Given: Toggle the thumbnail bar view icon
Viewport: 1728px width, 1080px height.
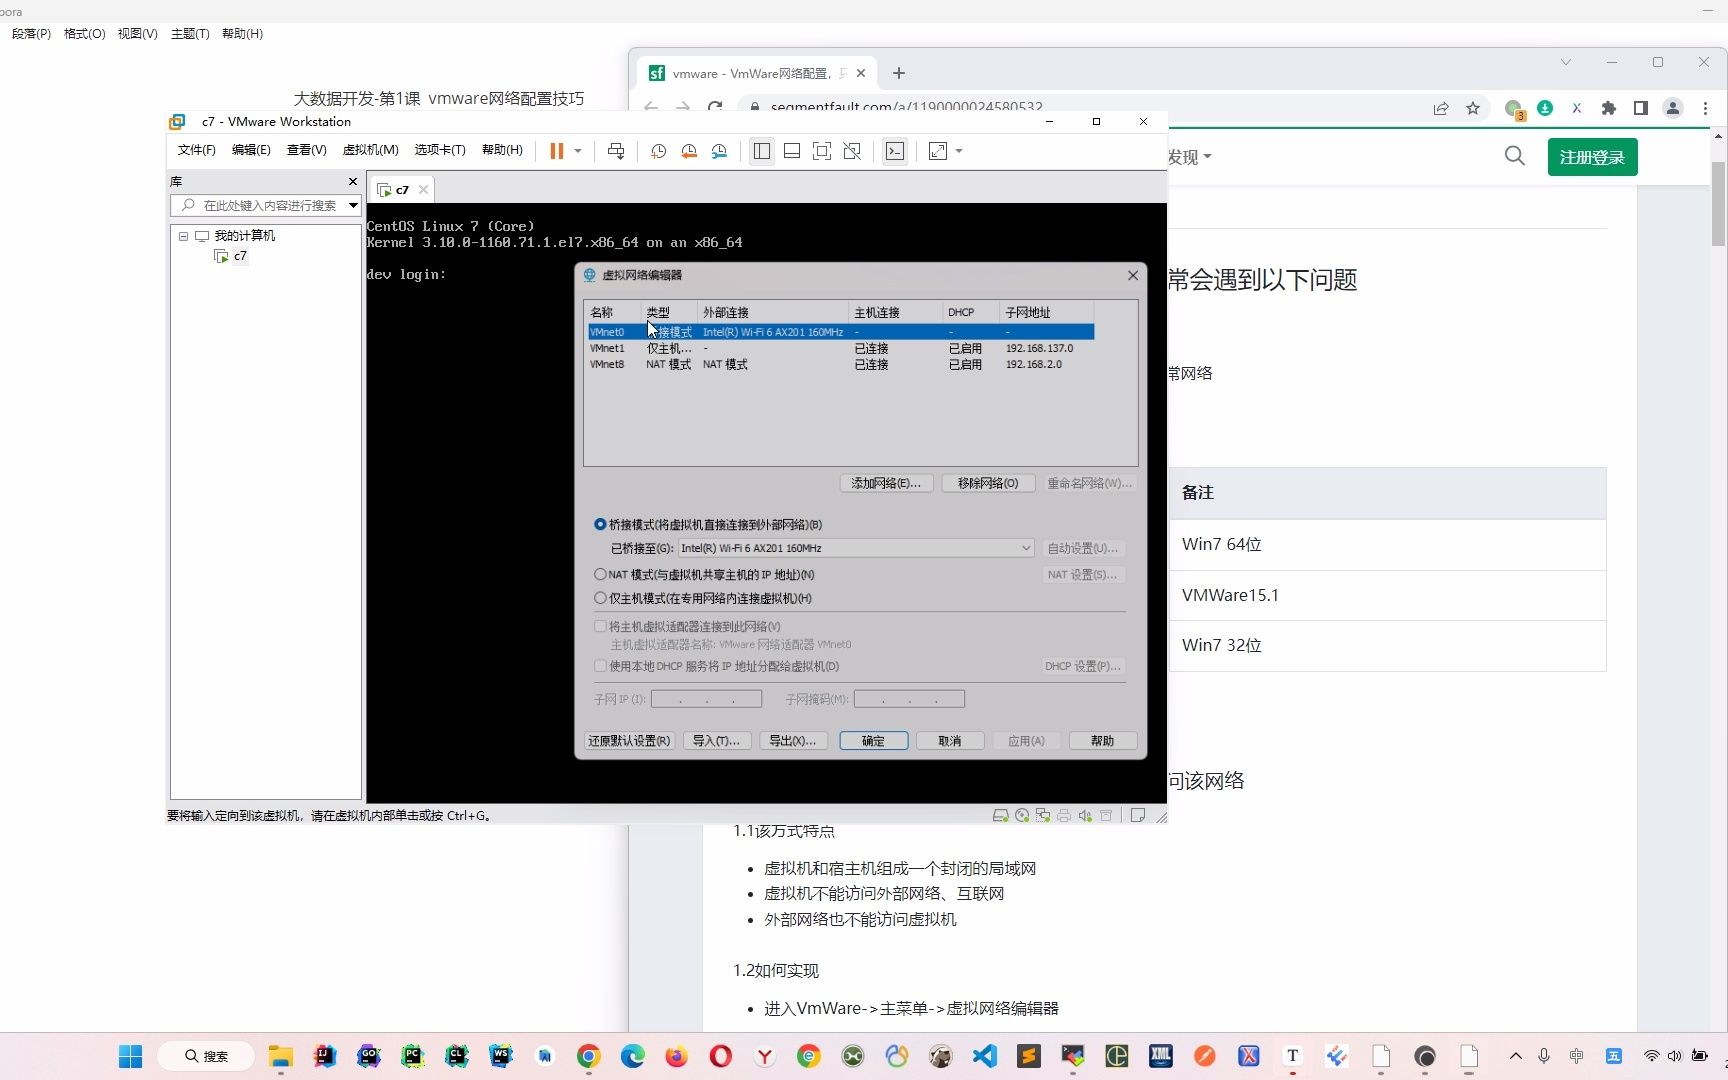Looking at the screenshot, I should [792, 151].
